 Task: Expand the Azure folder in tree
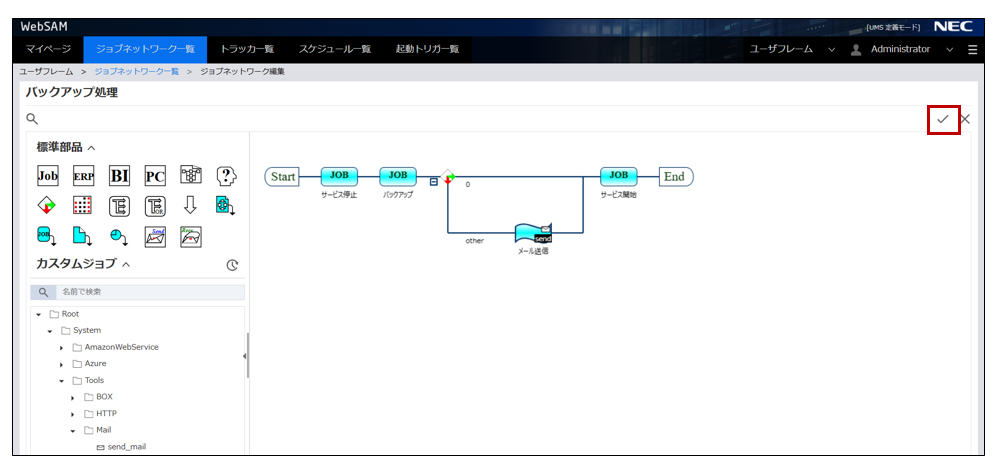62,364
